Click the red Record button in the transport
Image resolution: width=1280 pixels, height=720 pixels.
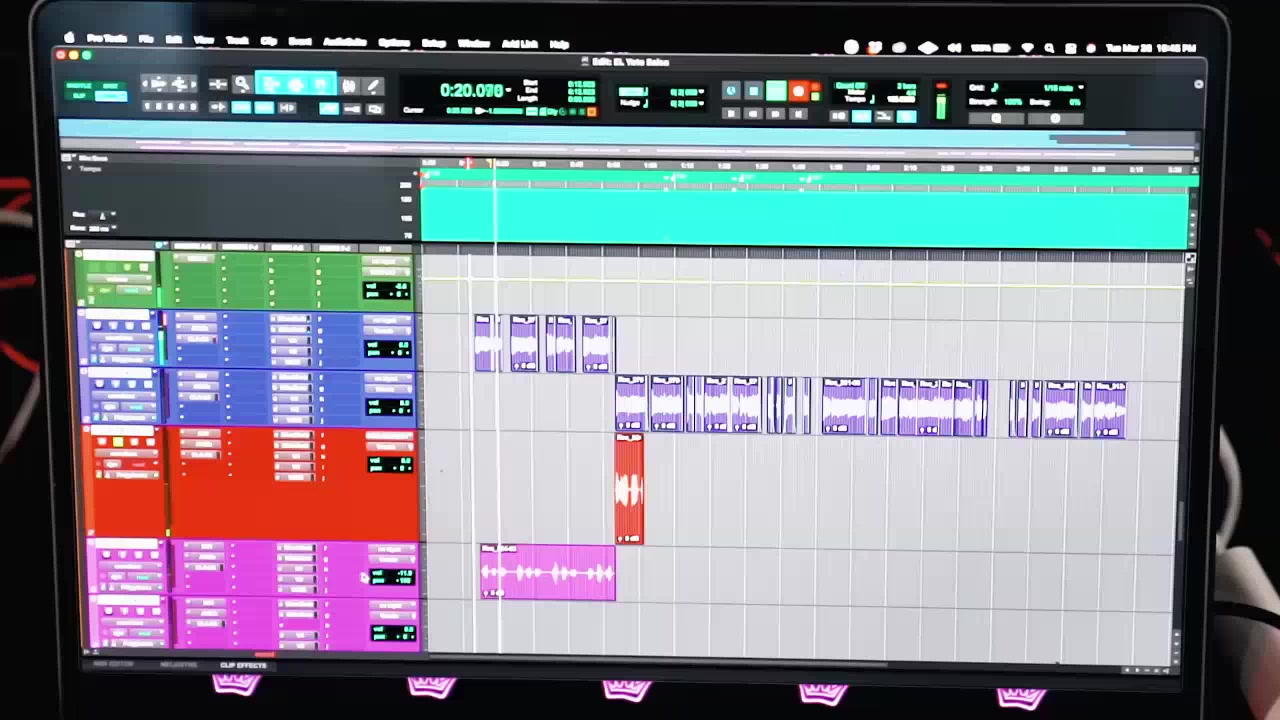(x=798, y=92)
